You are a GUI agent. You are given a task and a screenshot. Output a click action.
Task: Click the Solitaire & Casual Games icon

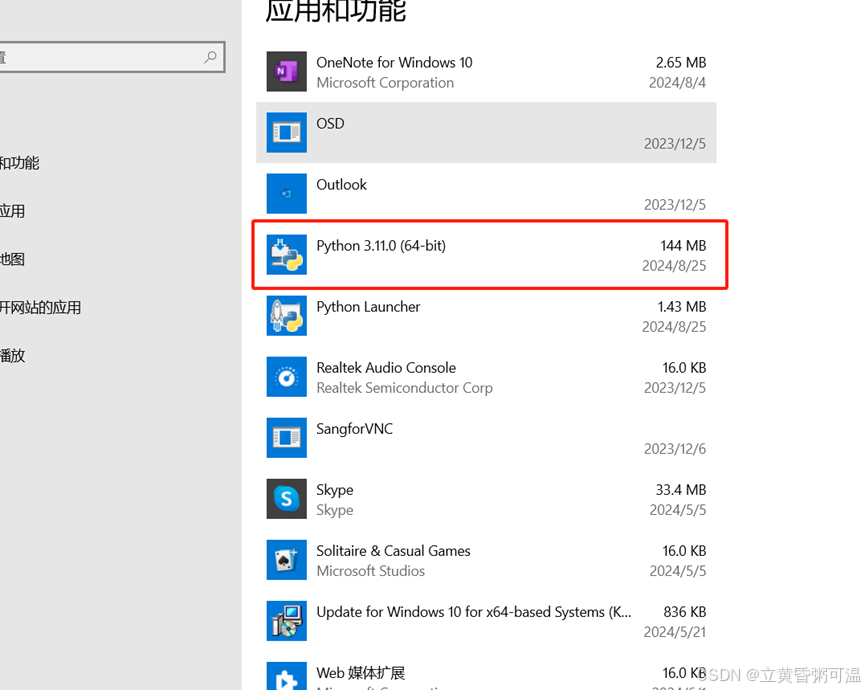point(286,560)
